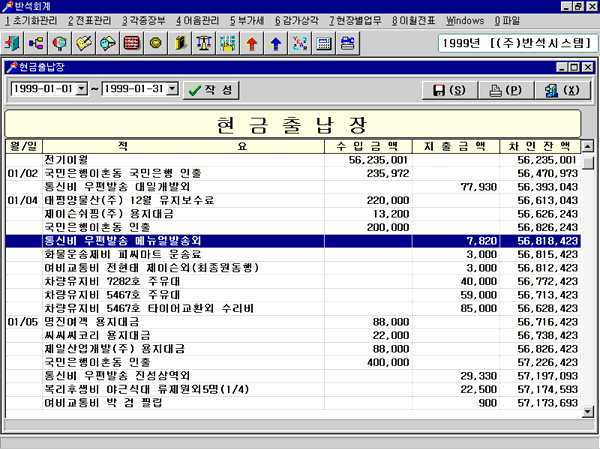Click the 지출금액 column header
600x450 pixels.
456,146
